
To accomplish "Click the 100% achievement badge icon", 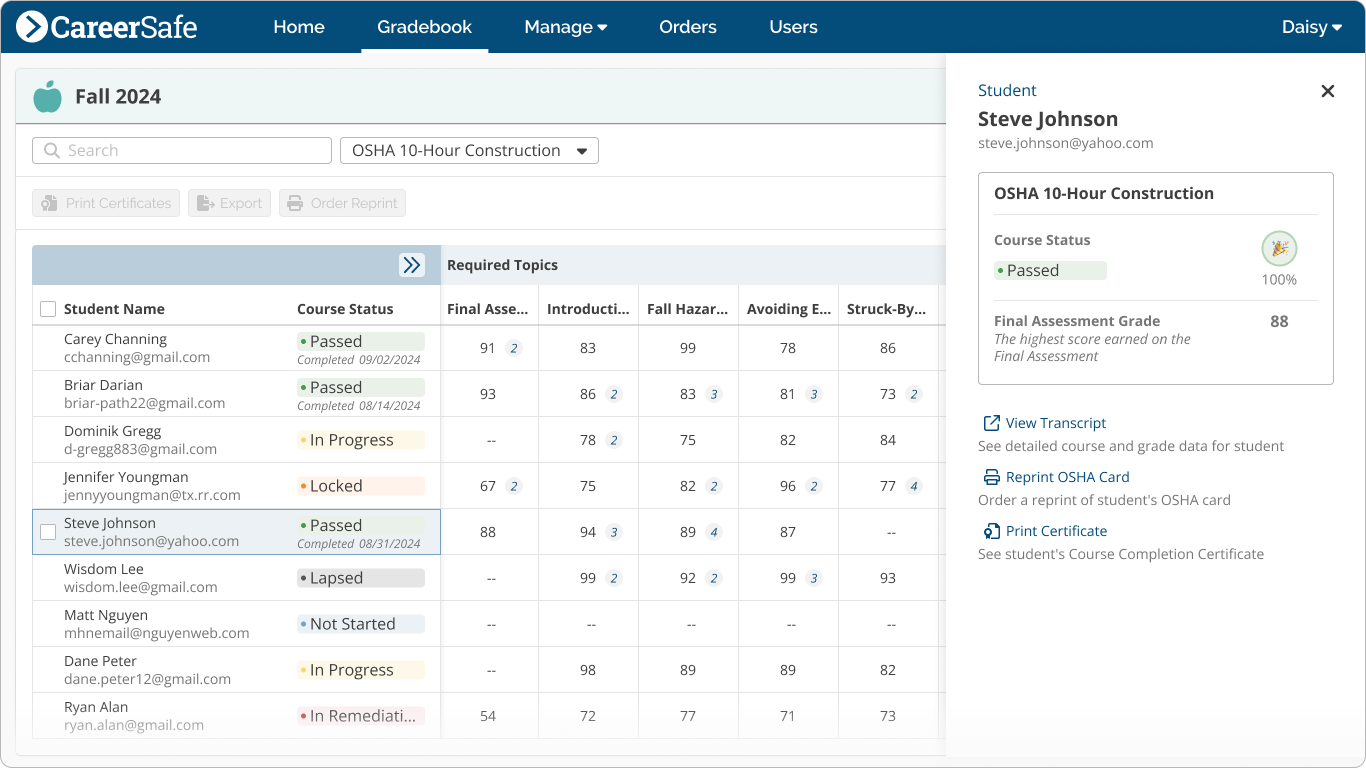I will coord(1279,248).
